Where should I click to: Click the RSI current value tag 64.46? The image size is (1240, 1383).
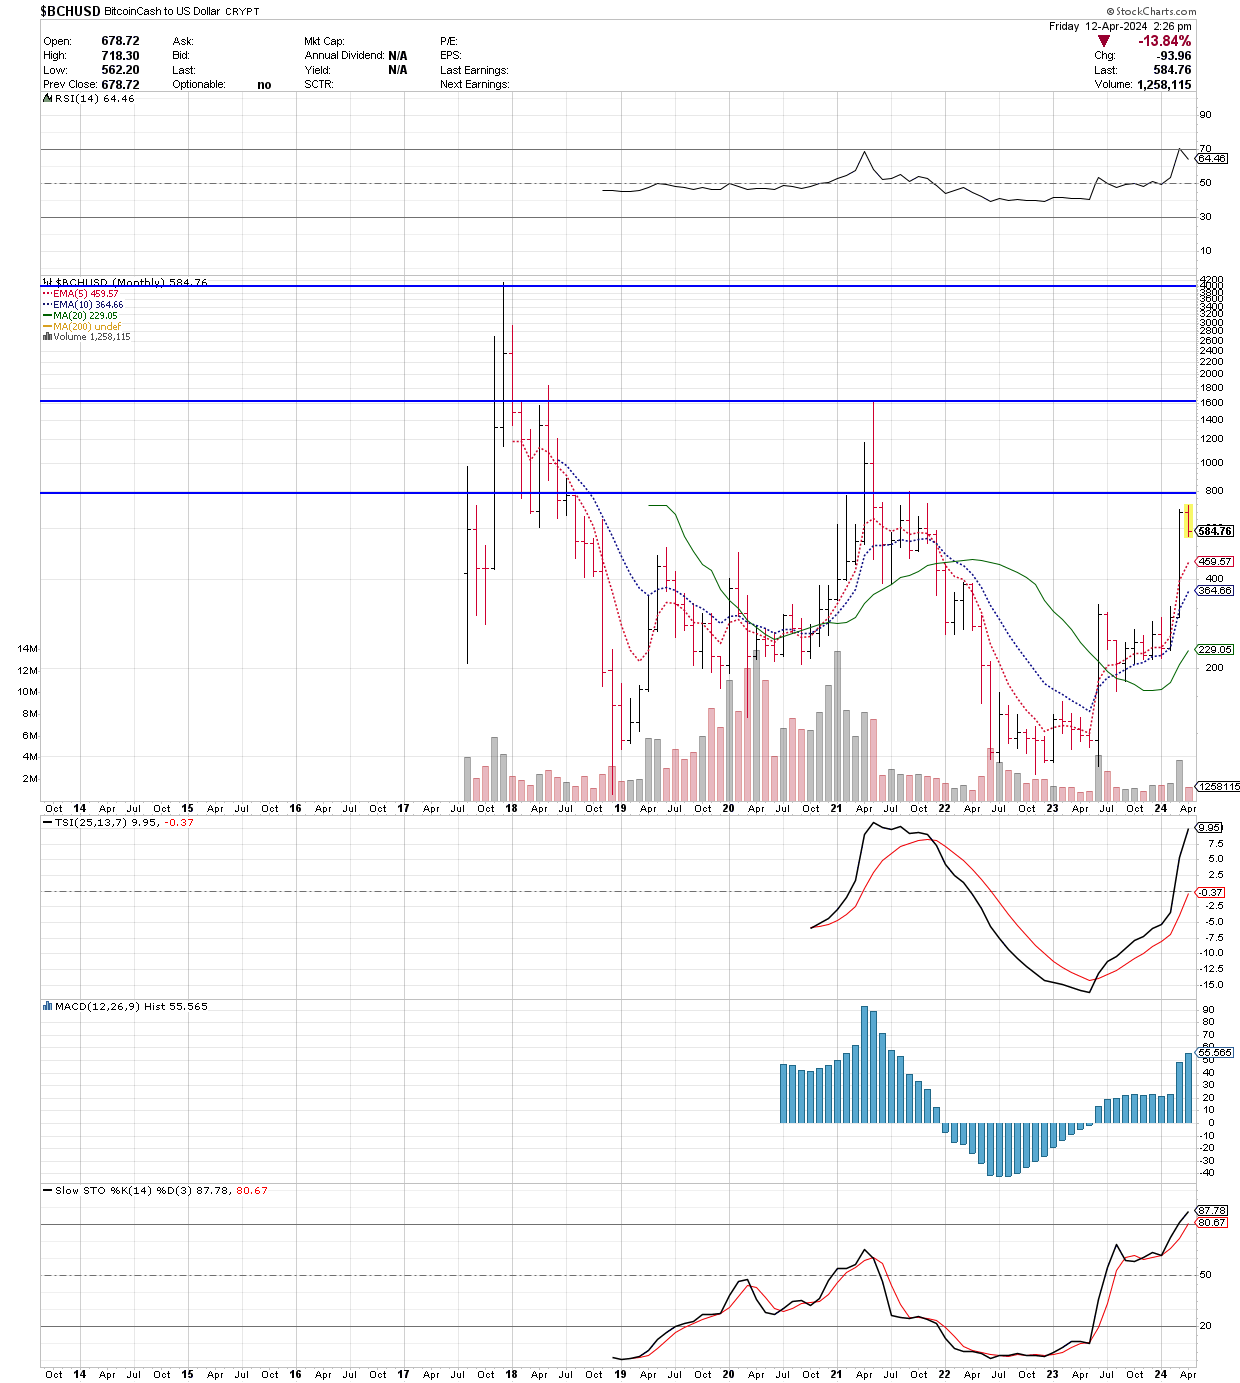click(x=1212, y=159)
